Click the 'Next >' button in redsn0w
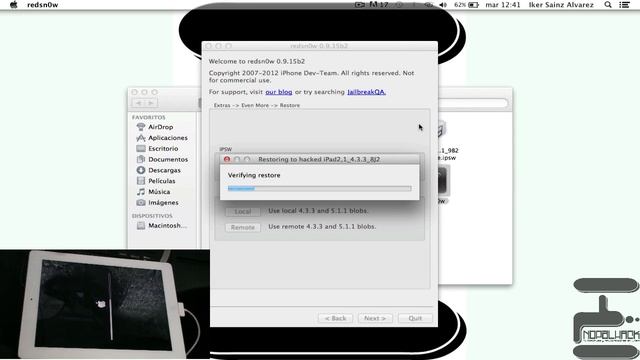The height and width of the screenshot is (360, 640). (375, 318)
